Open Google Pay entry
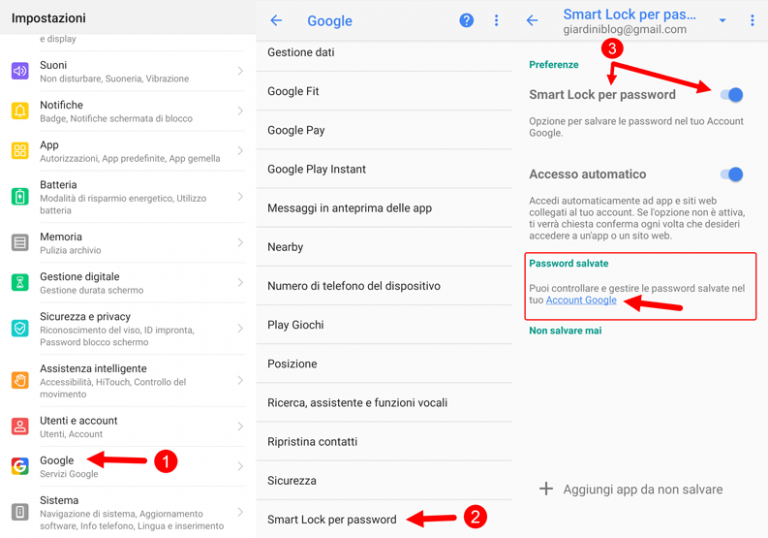This screenshot has height=538, width=768. click(x=384, y=130)
